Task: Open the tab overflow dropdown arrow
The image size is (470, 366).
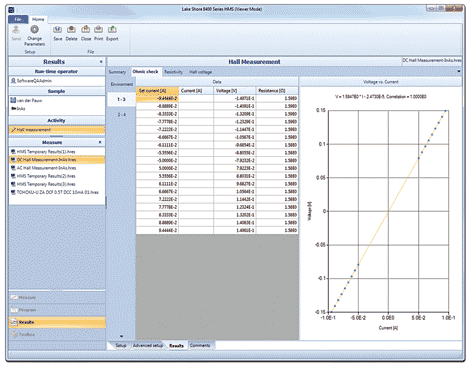Action: click(459, 71)
